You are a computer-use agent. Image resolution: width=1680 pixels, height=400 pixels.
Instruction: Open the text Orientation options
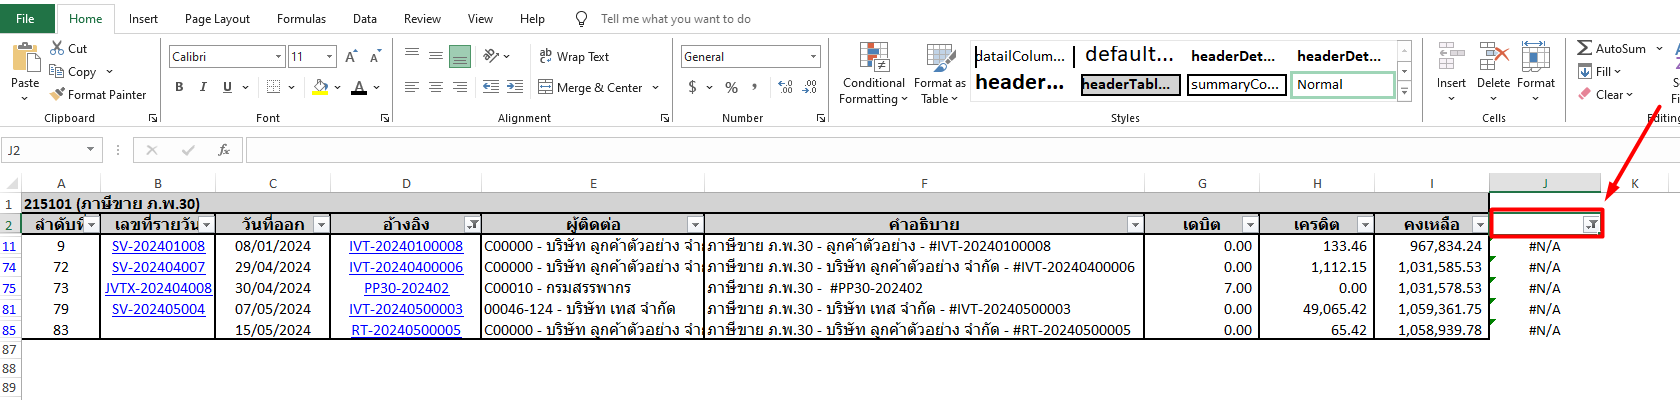tap(496, 56)
